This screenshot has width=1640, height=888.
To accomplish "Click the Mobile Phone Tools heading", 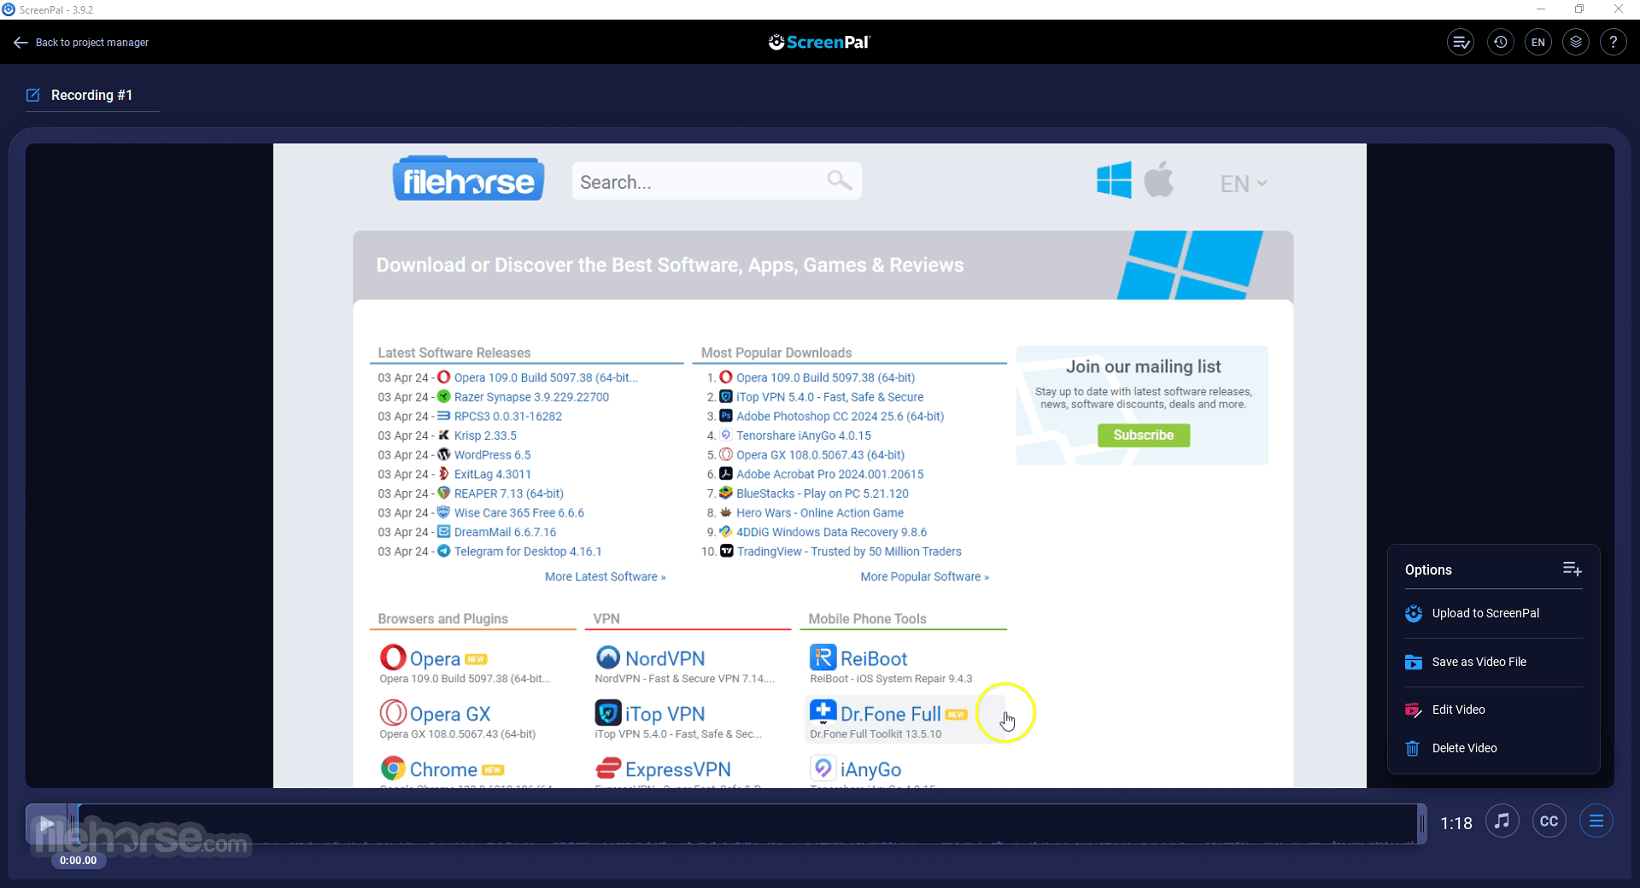I will pyautogui.click(x=867, y=619).
